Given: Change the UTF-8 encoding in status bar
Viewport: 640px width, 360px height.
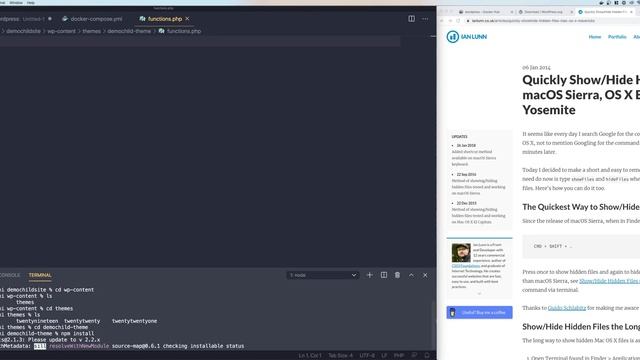Looking at the screenshot, I should click(367, 356).
